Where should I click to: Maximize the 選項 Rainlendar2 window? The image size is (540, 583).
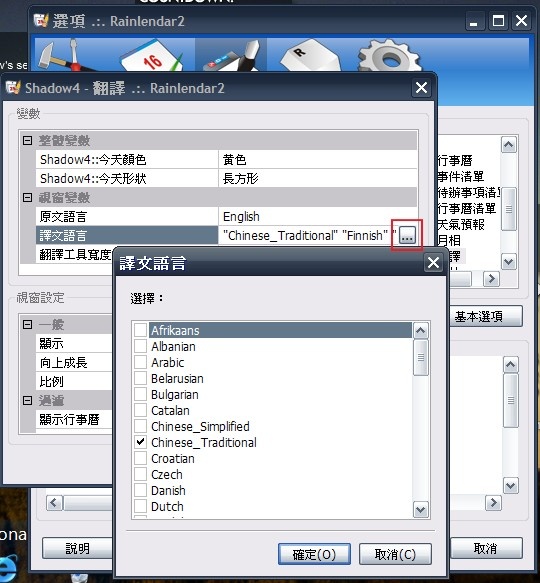(498, 21)
